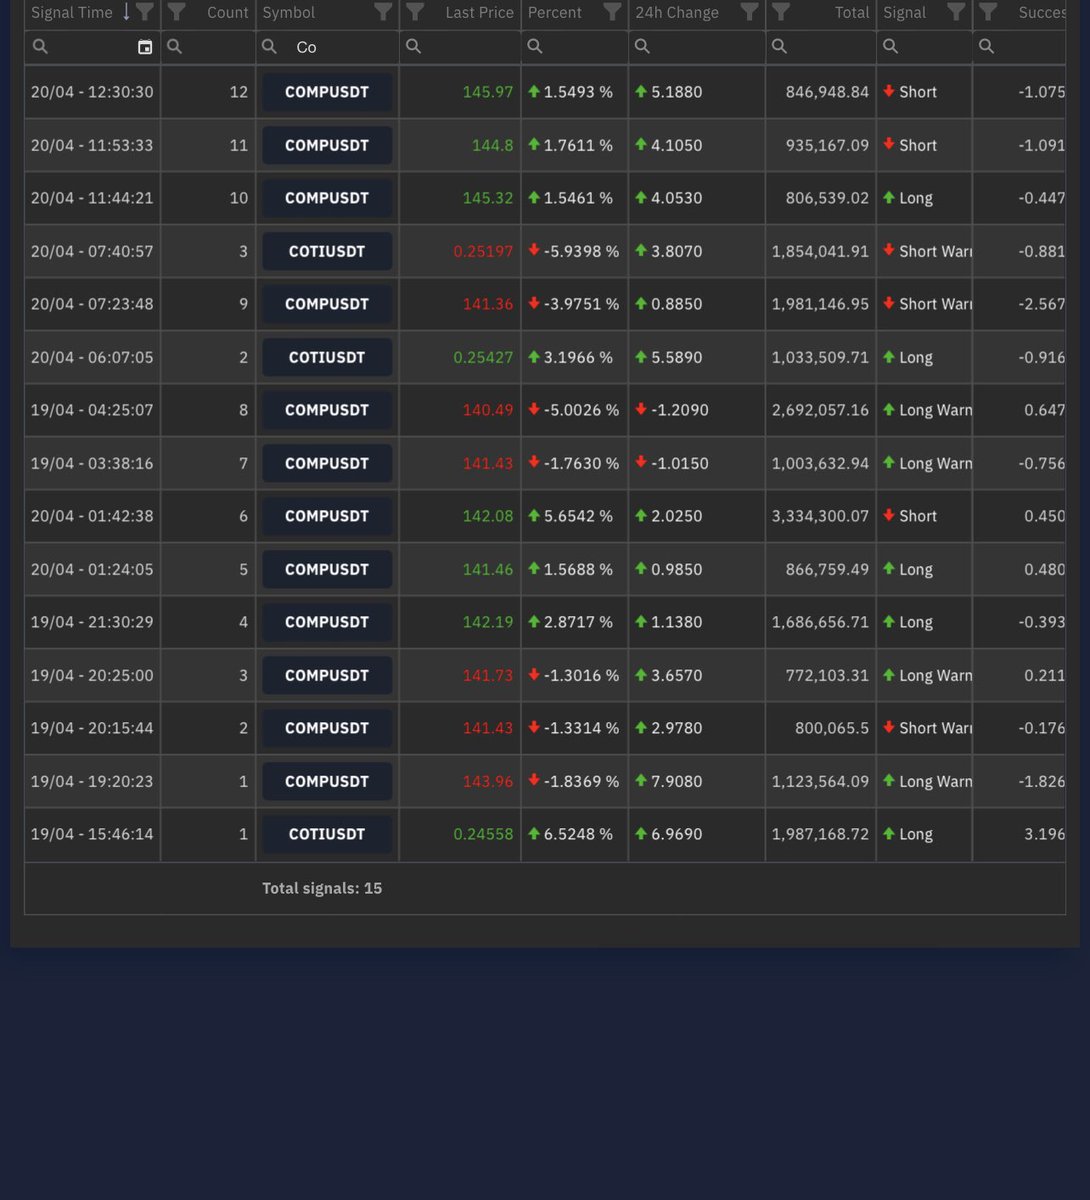Open COMPUSDT from the 19:20:23 row
This screenshot has width=1090, height=1200.
(327, 781)
